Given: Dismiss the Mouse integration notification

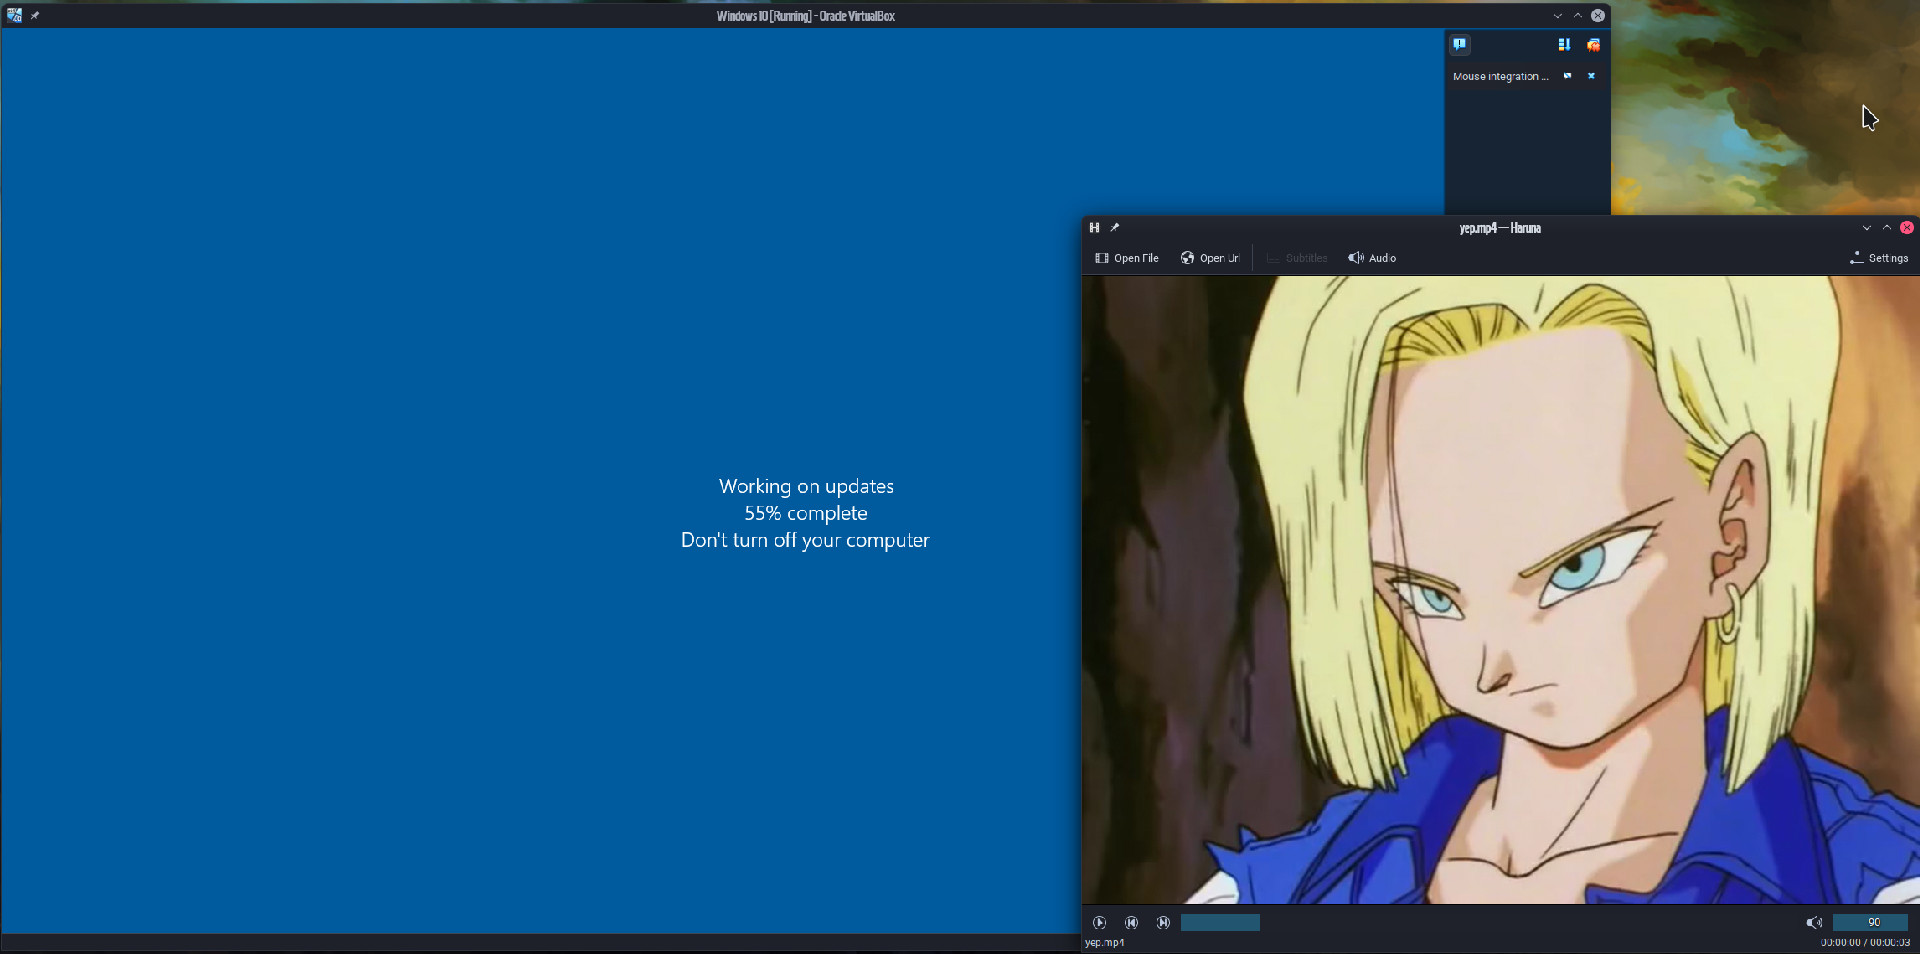Looking at the screenshot, I should pos(1591,76).
